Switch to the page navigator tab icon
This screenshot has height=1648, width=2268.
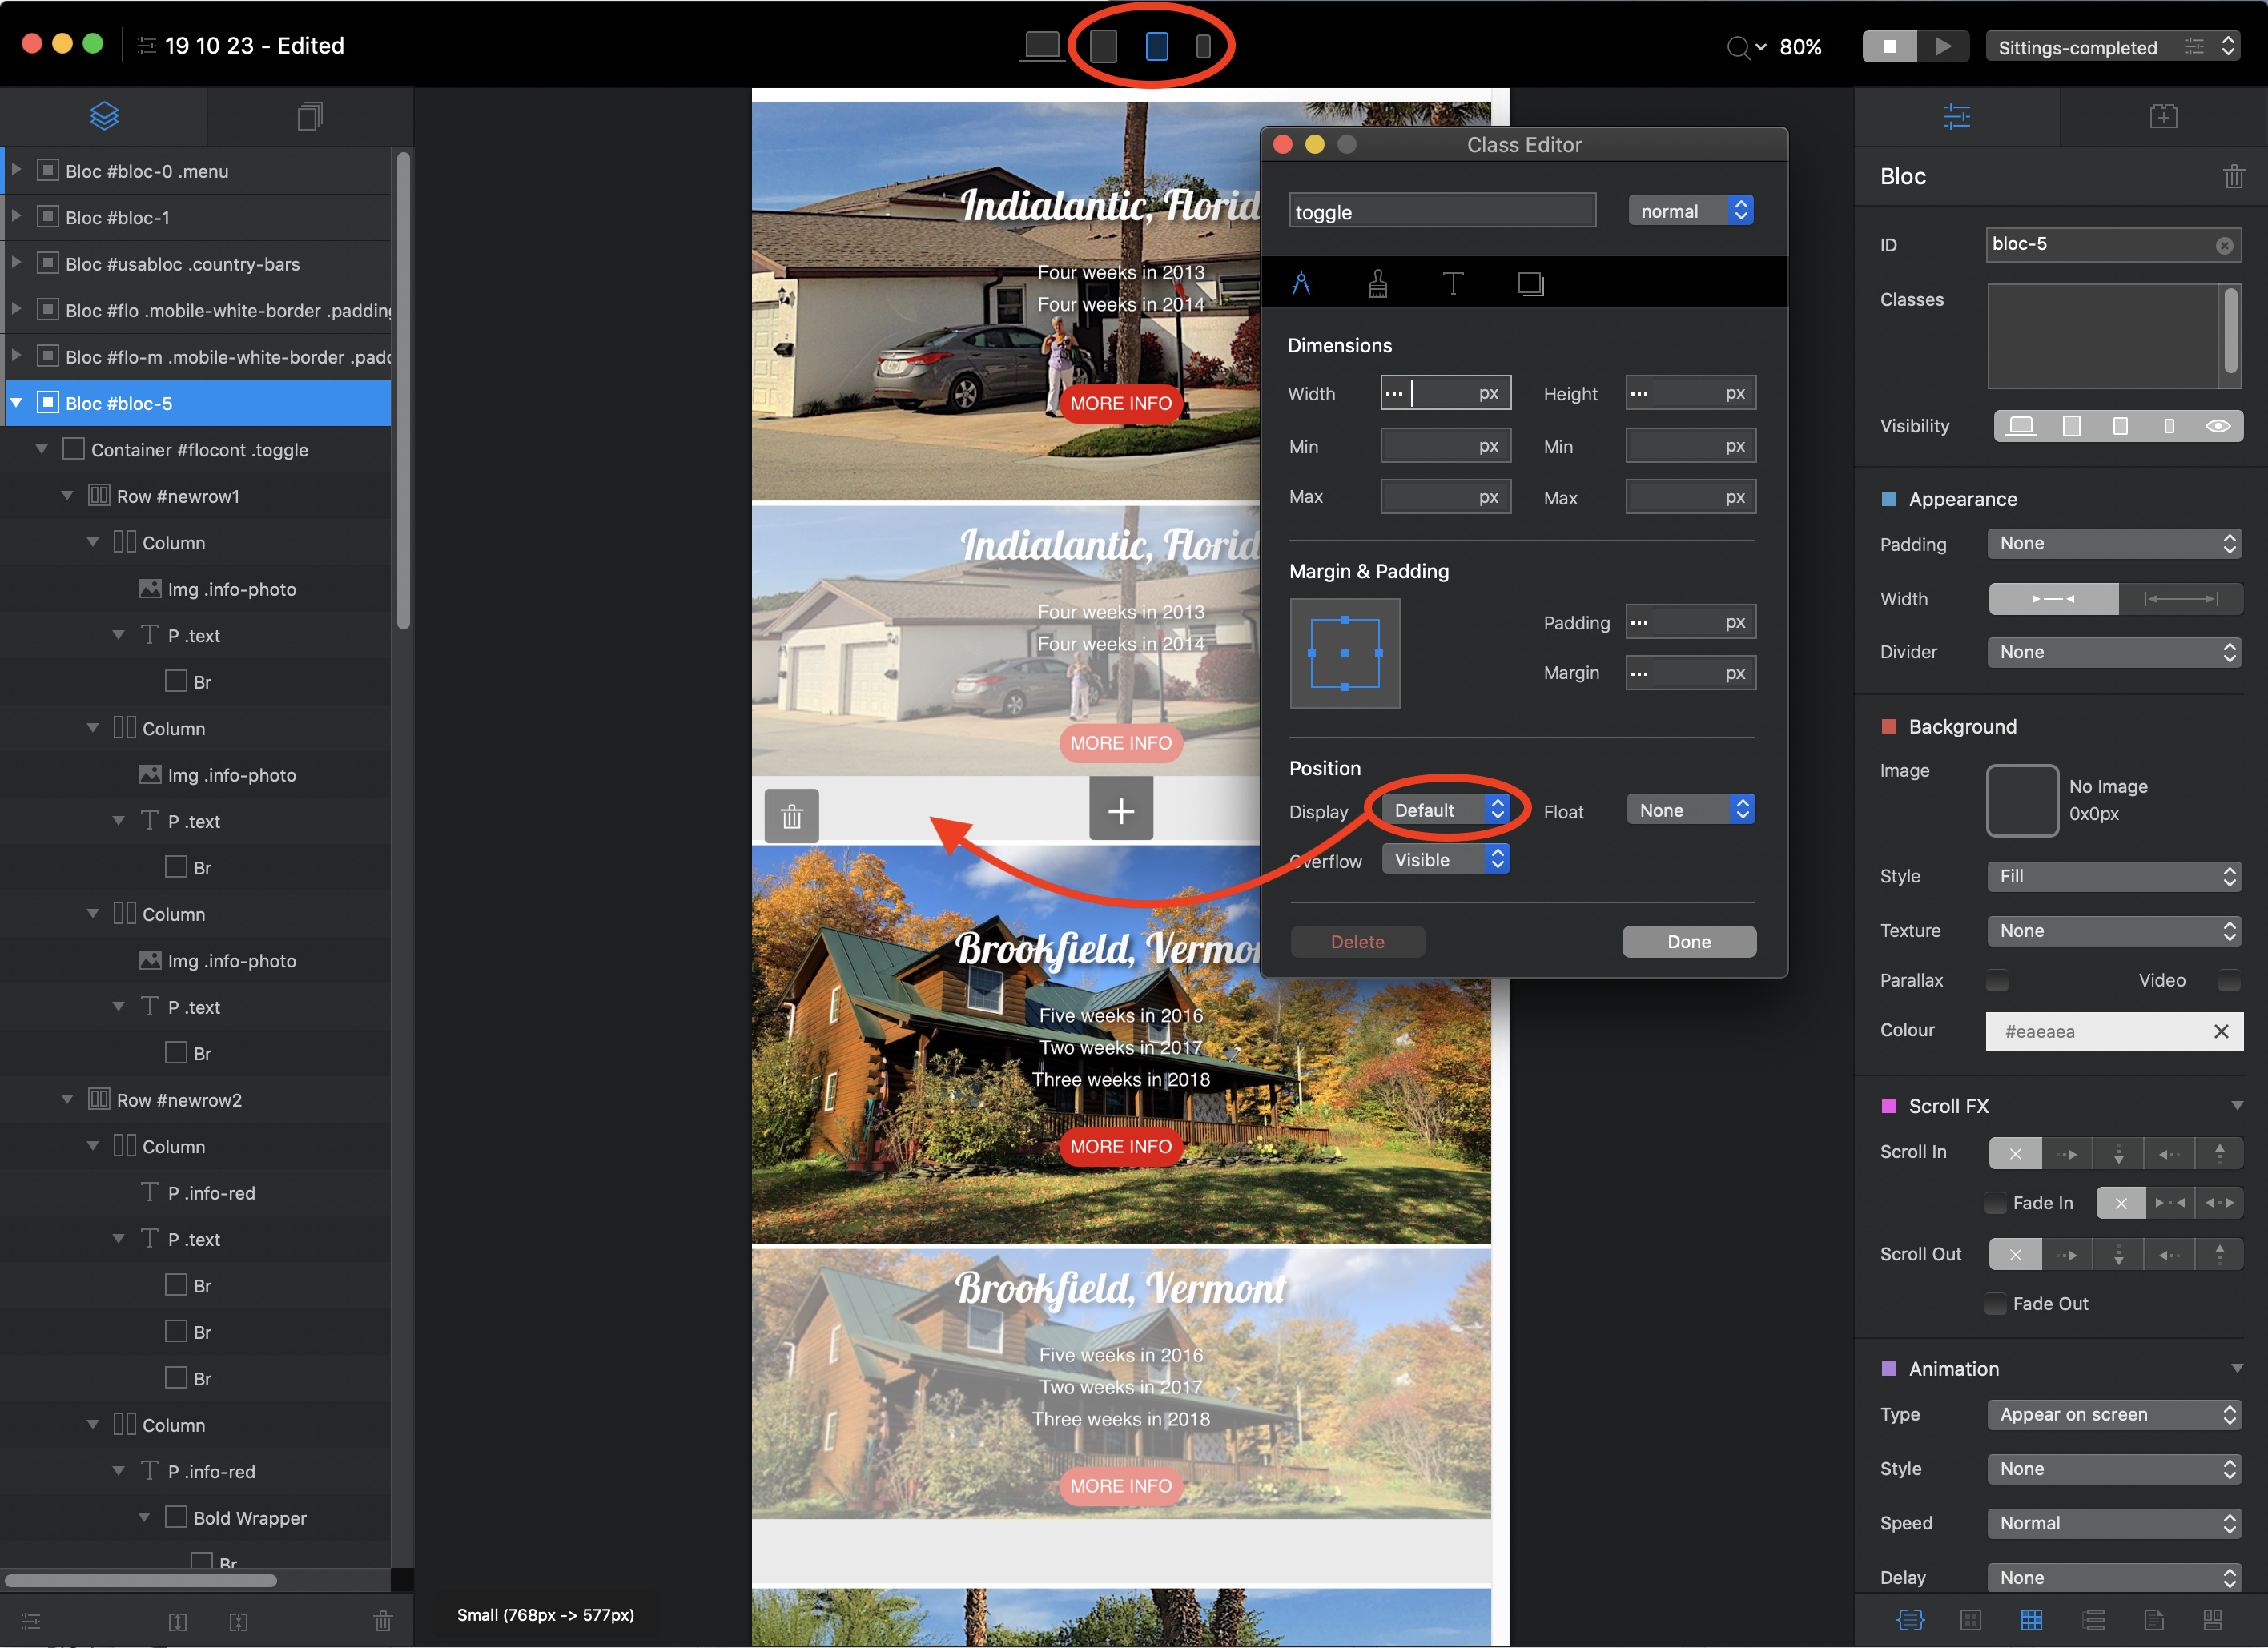pos(310,116)
